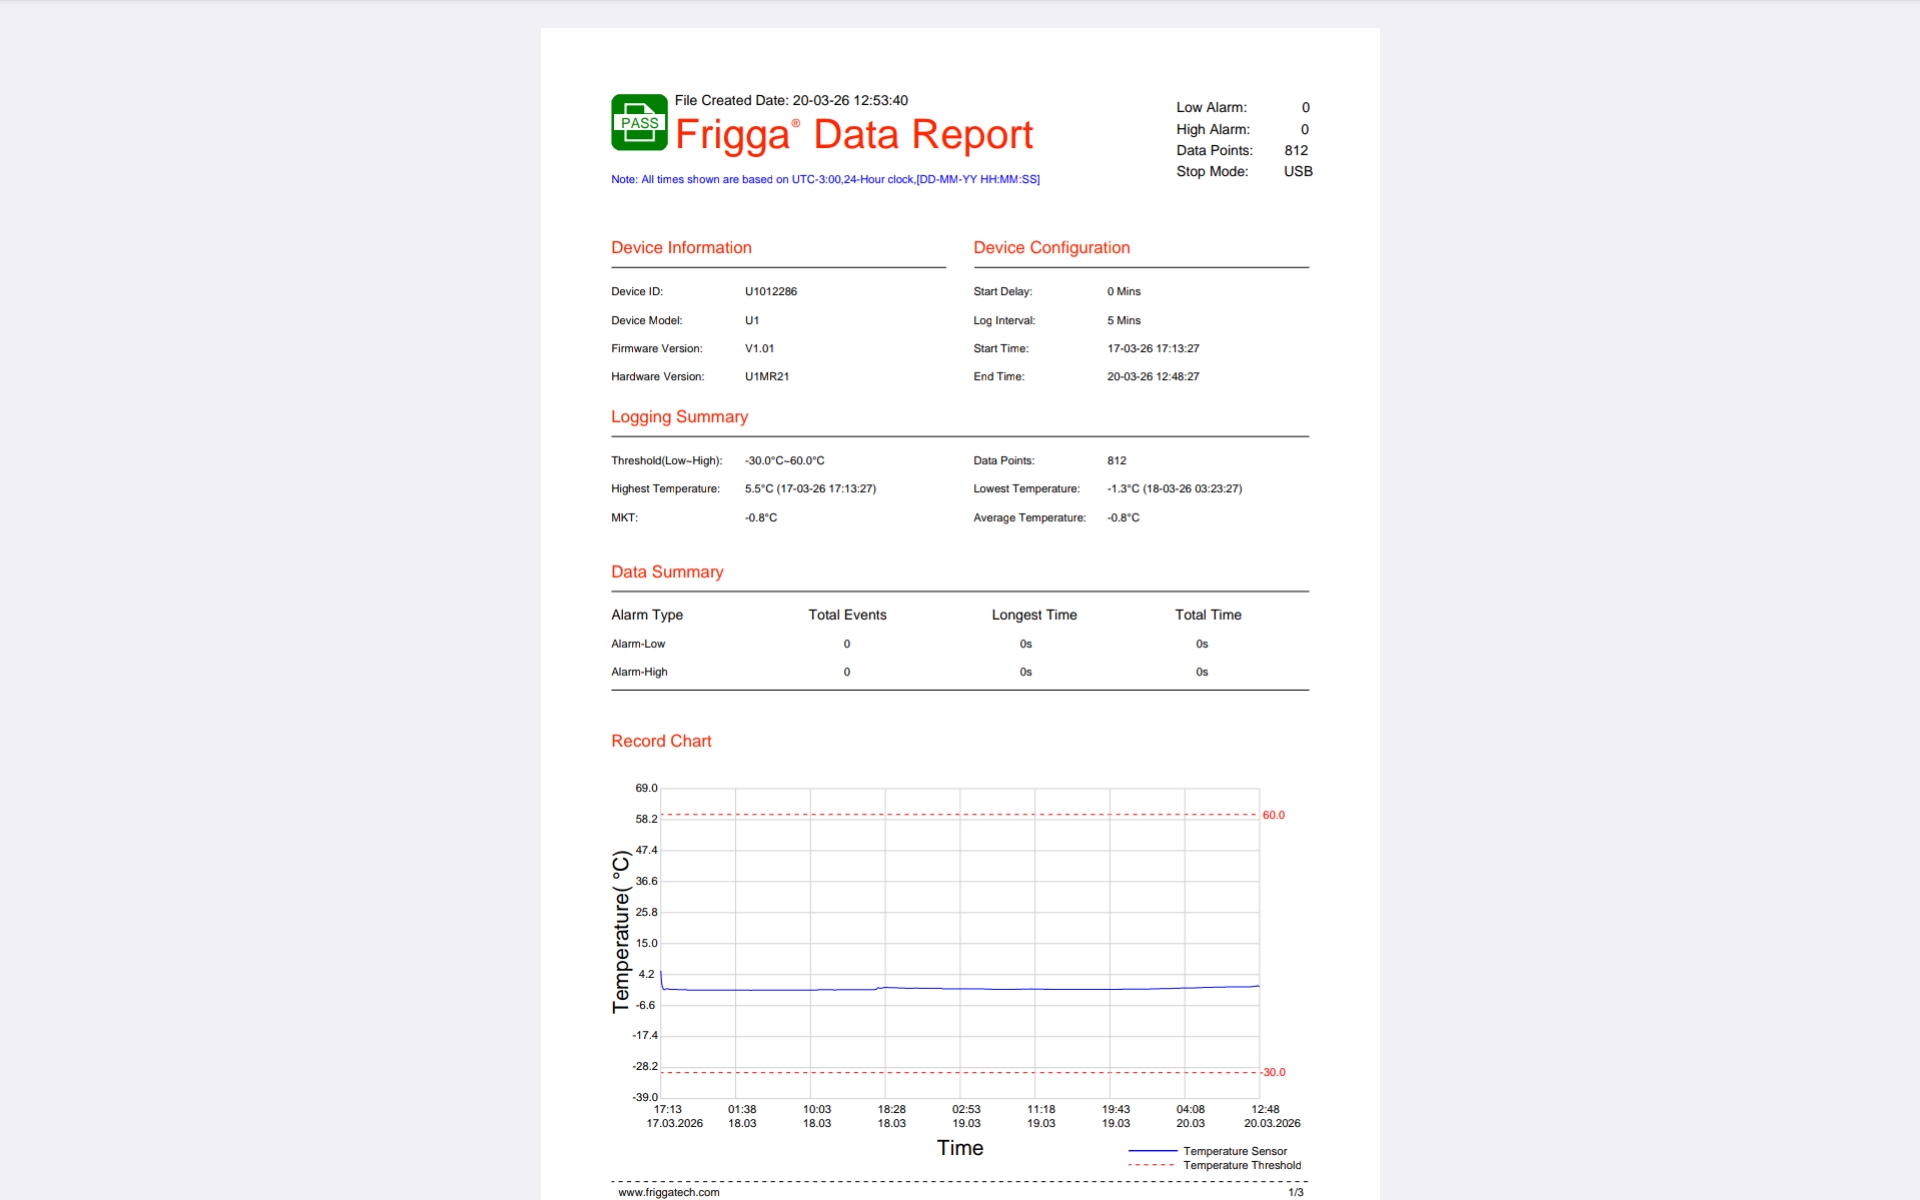Click the Temperature Sensor blue legend line
1920x1200 pixels.
[1152, 1151]
